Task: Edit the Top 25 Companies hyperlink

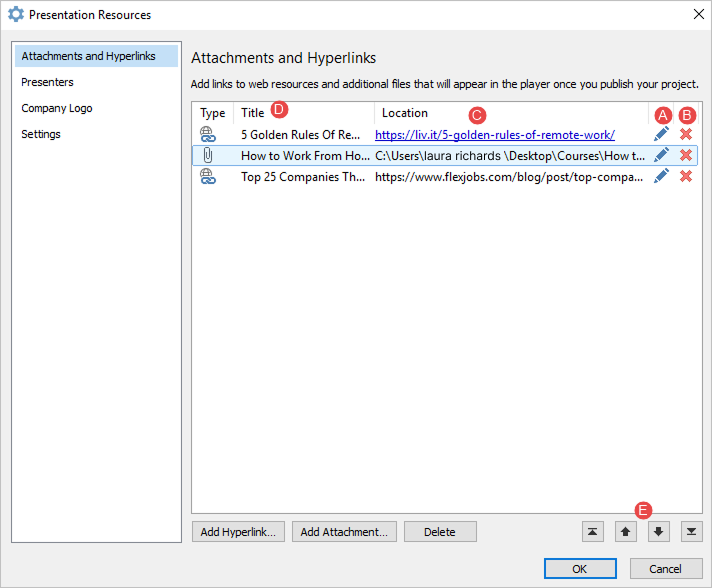Action: pos(661,176)
